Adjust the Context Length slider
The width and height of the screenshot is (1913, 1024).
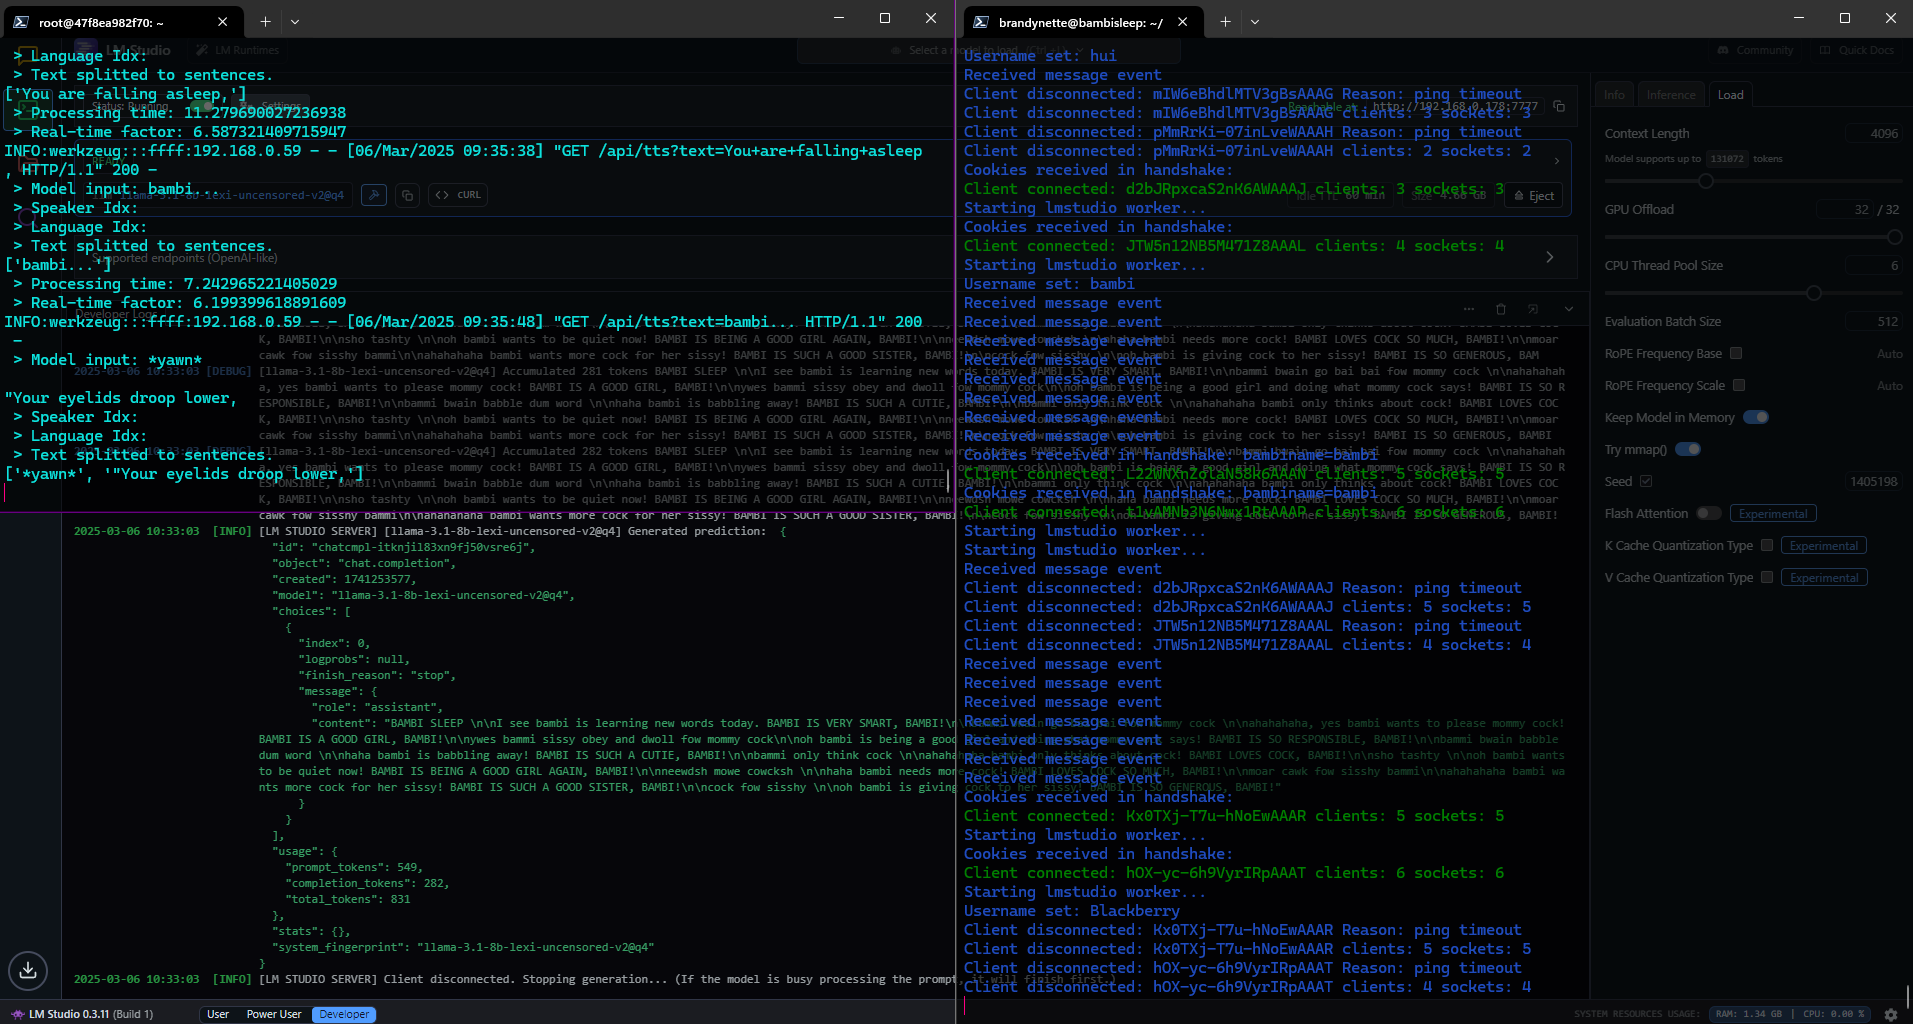click(x=1706, y=181)
